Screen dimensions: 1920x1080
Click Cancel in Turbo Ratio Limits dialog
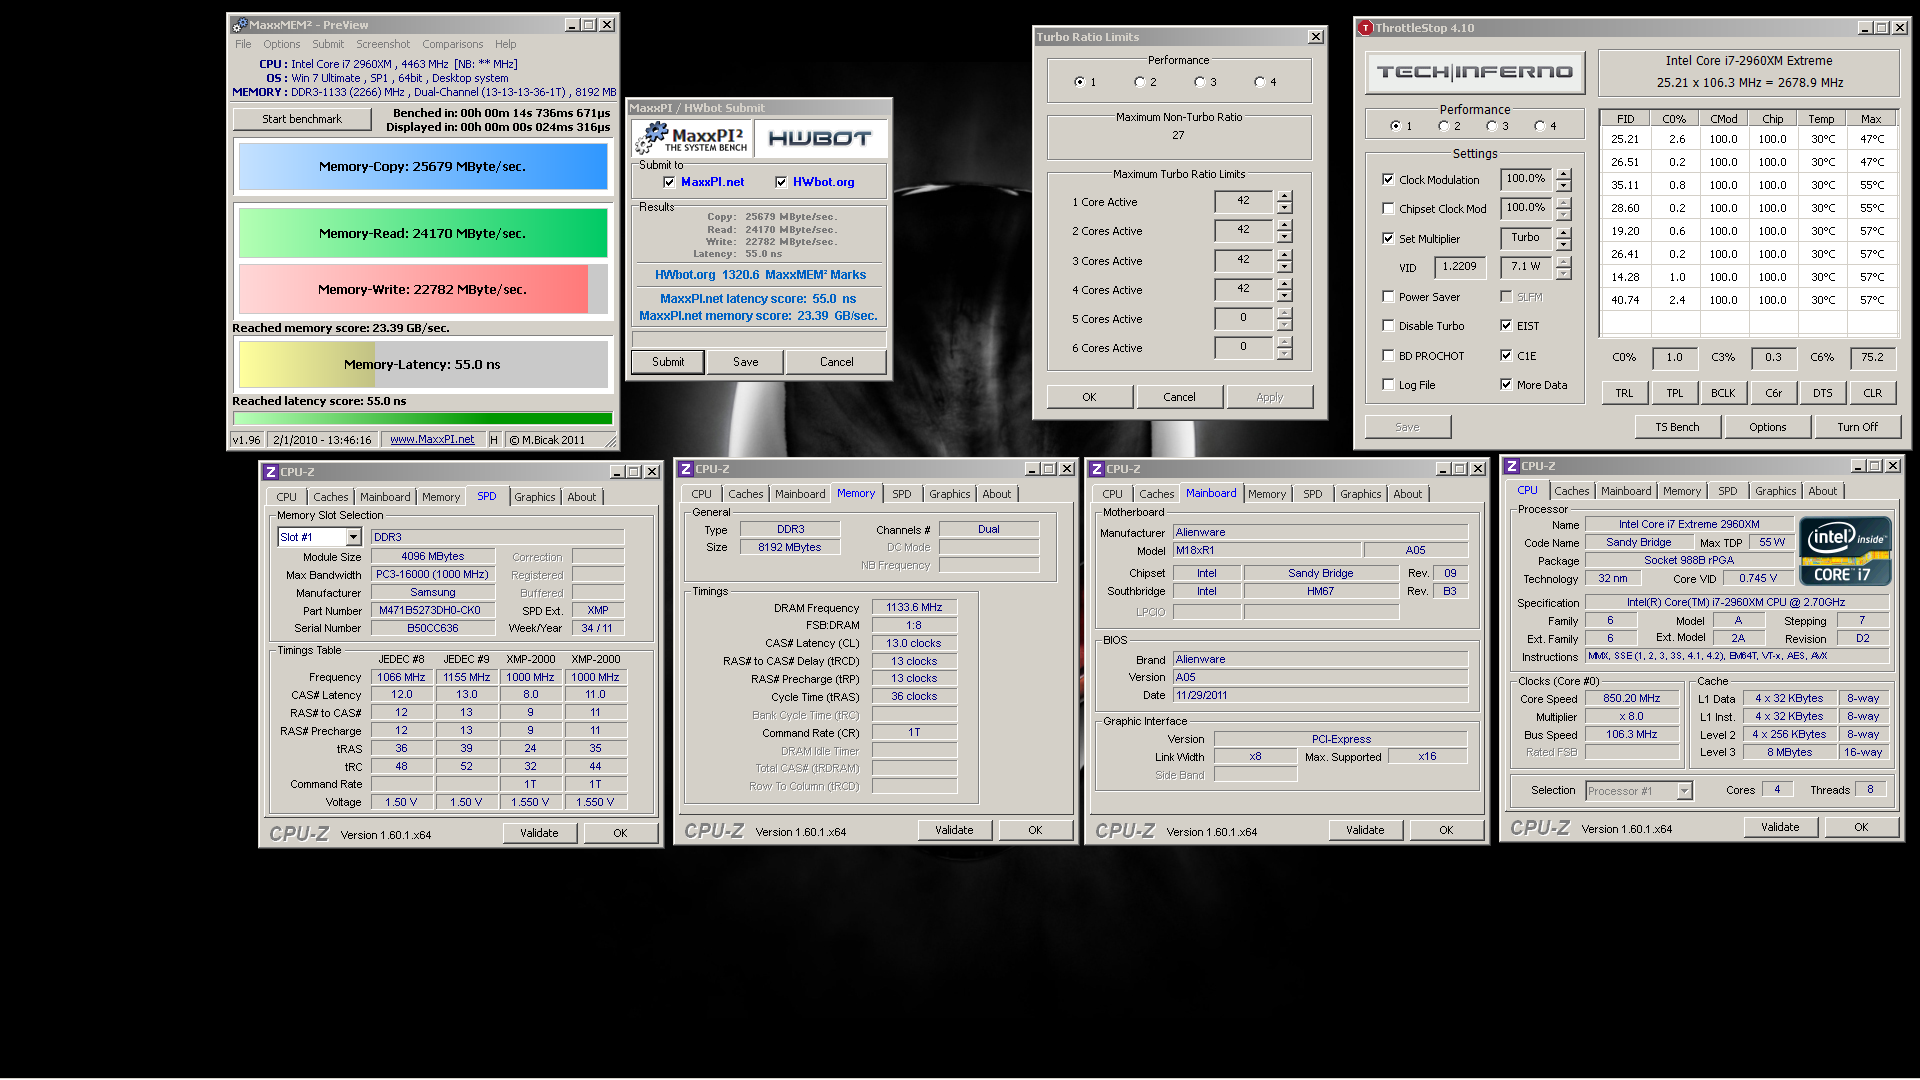(1179, 397)
